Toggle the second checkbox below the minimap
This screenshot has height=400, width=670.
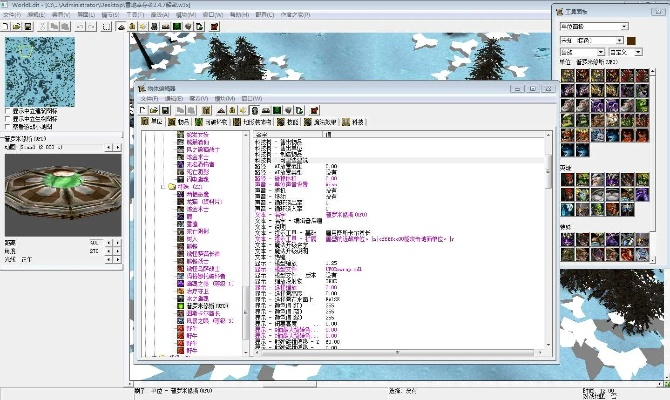coord(9,119)
